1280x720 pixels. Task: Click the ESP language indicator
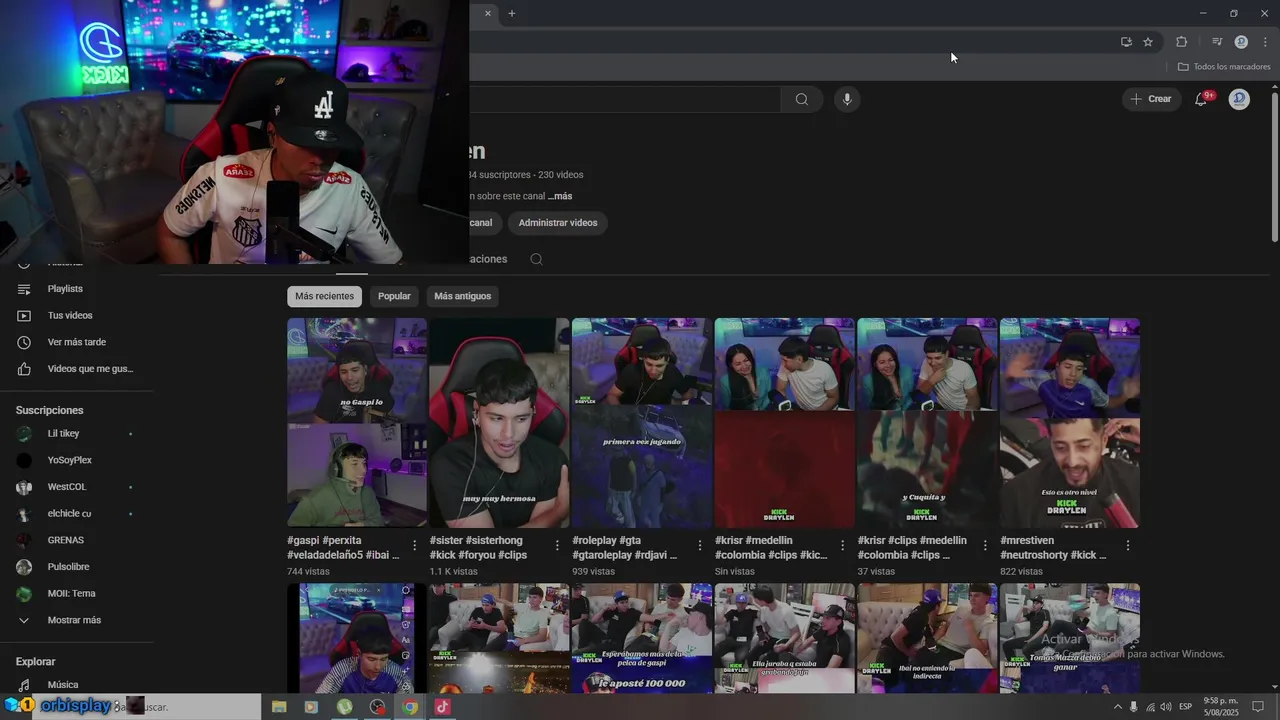click(x=1187, y=707)
